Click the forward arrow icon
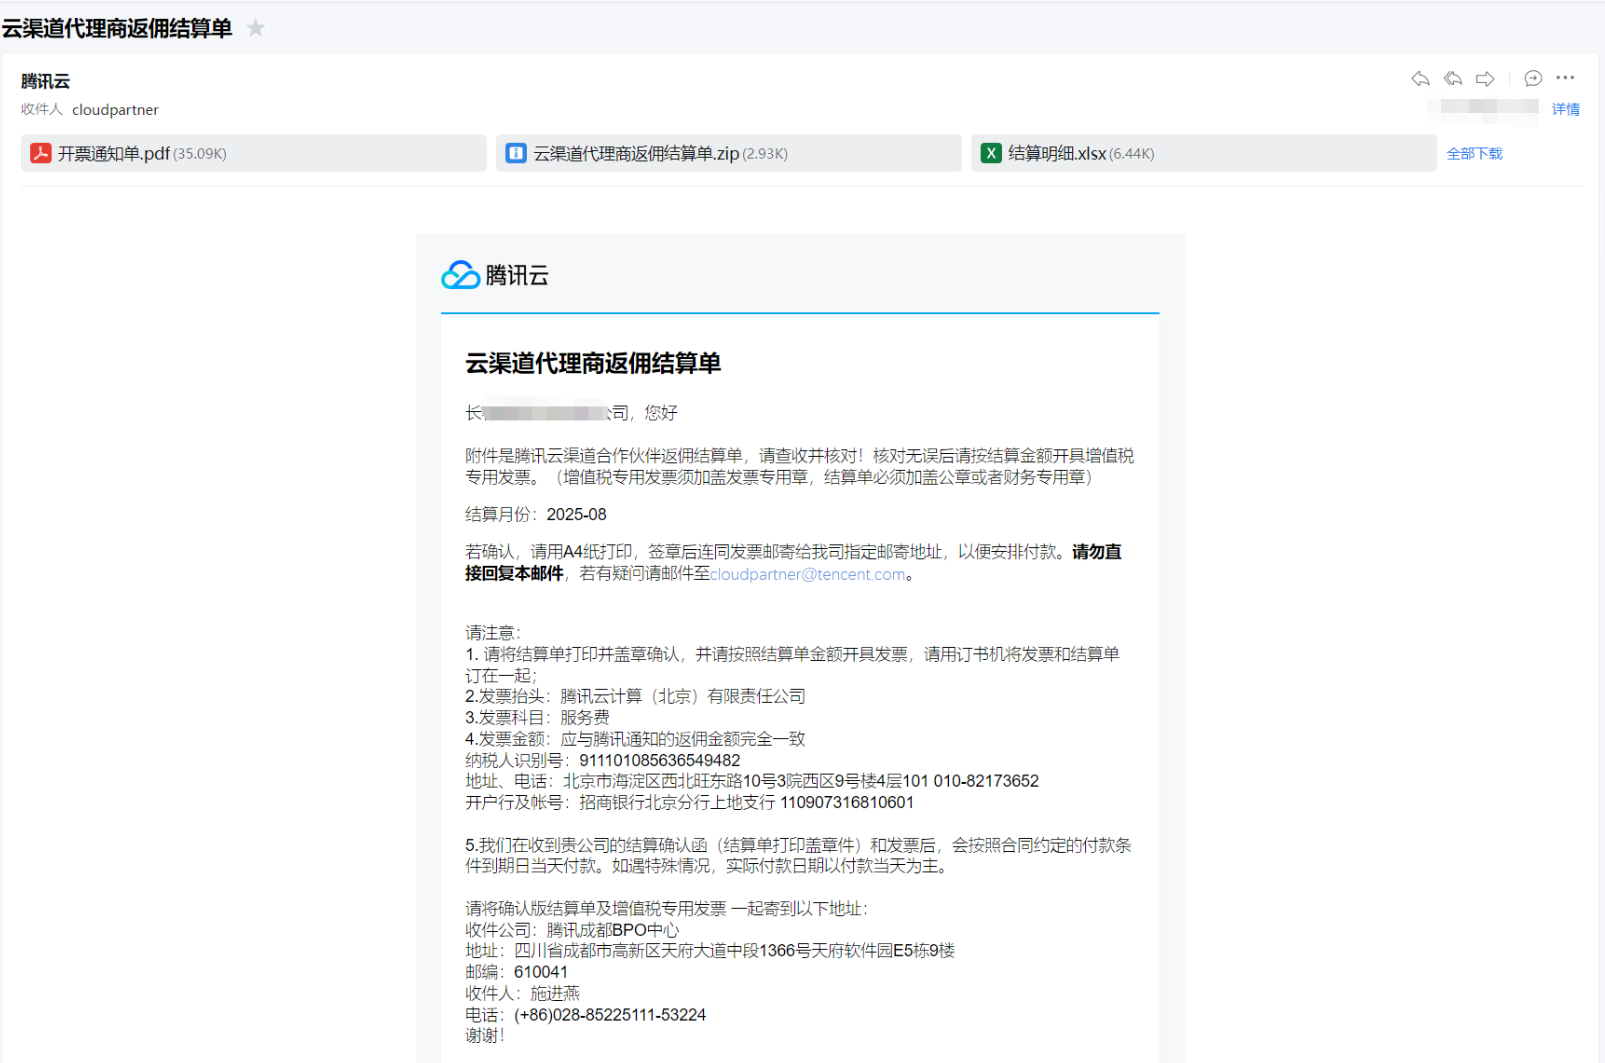Screen dimensions: 1605x1063 (1486, 78)
